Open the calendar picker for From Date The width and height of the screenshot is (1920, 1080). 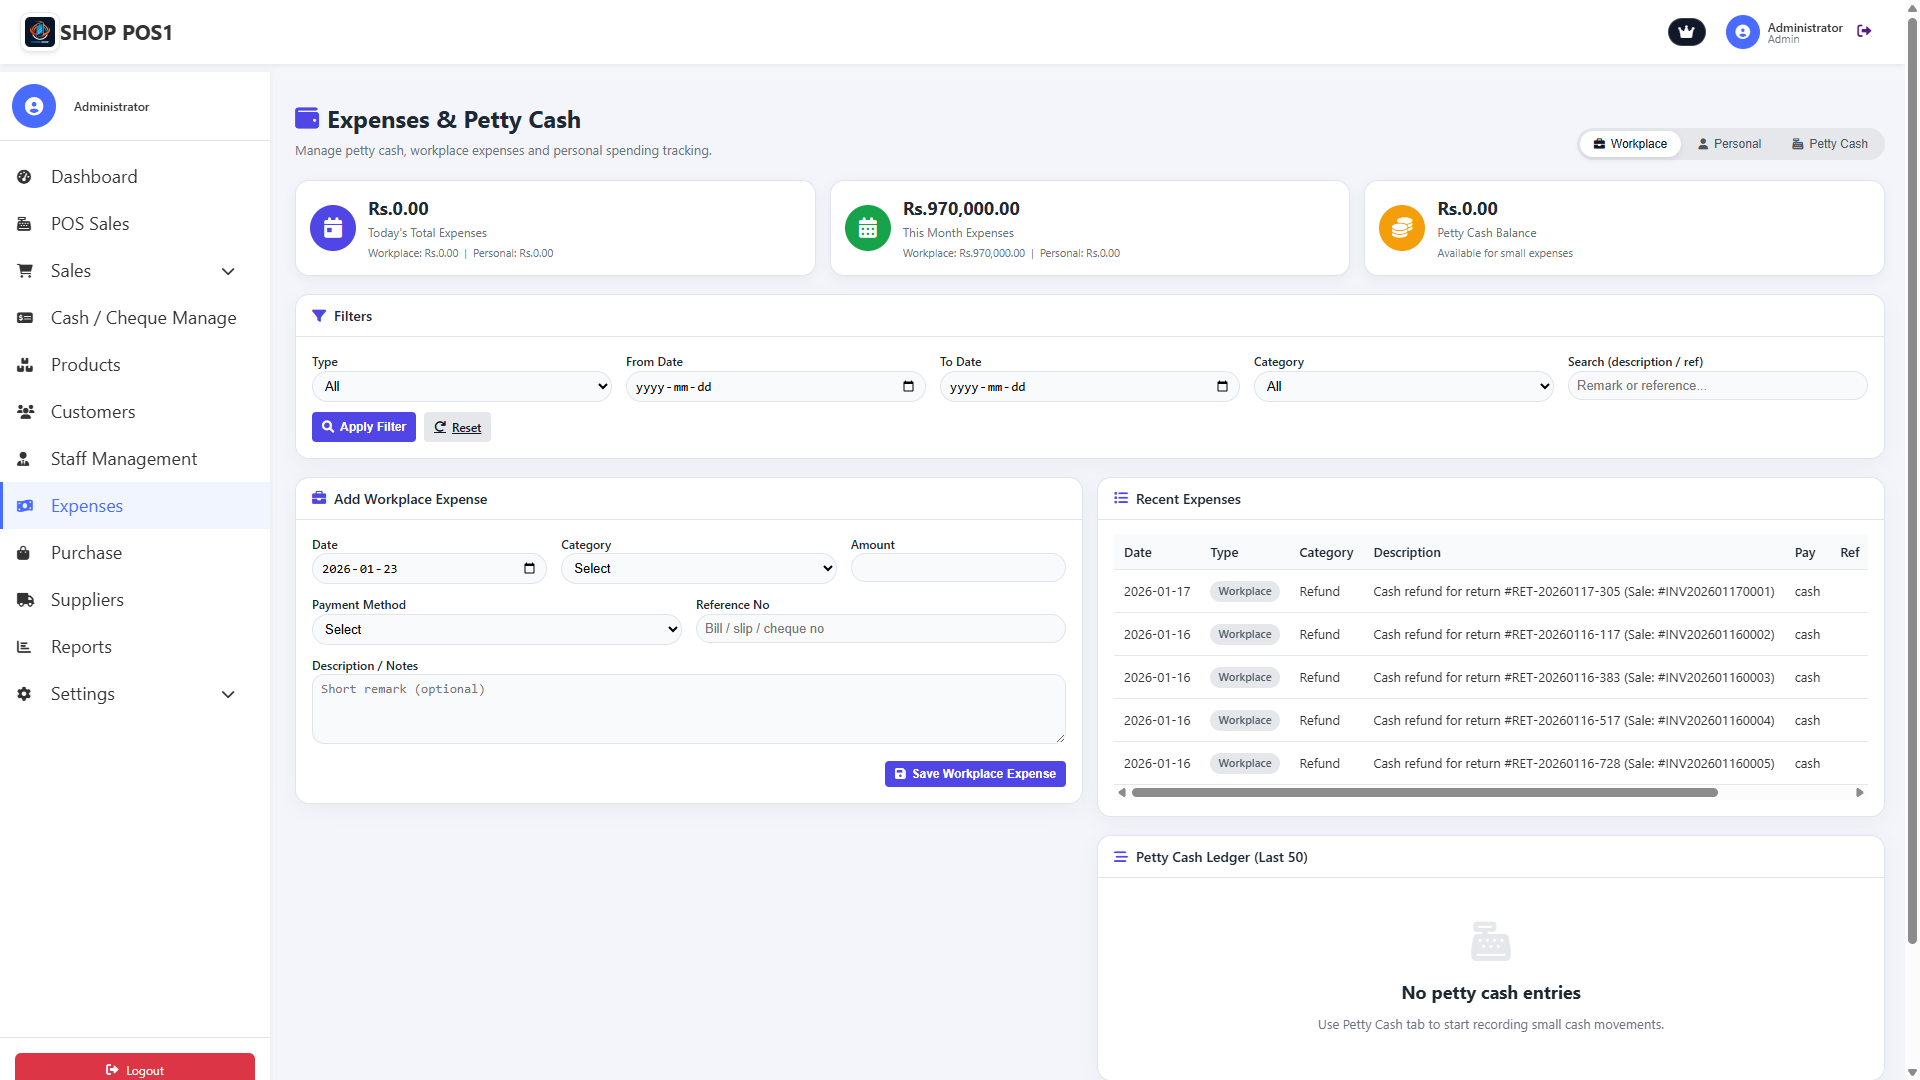click(x=908, y=387)
